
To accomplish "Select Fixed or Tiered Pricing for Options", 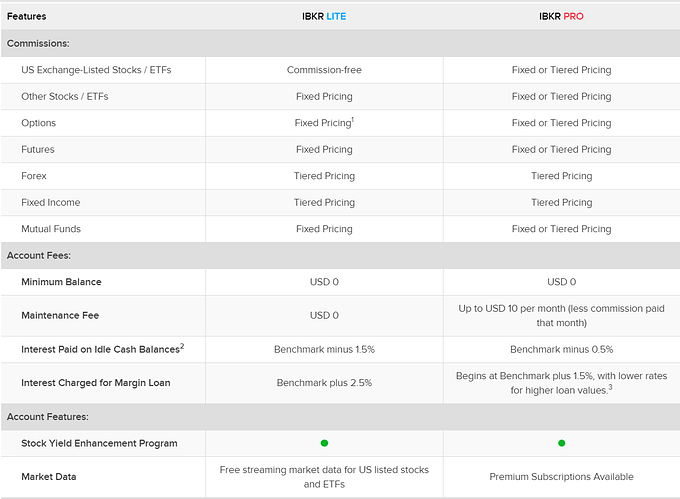I will [561, 123].
